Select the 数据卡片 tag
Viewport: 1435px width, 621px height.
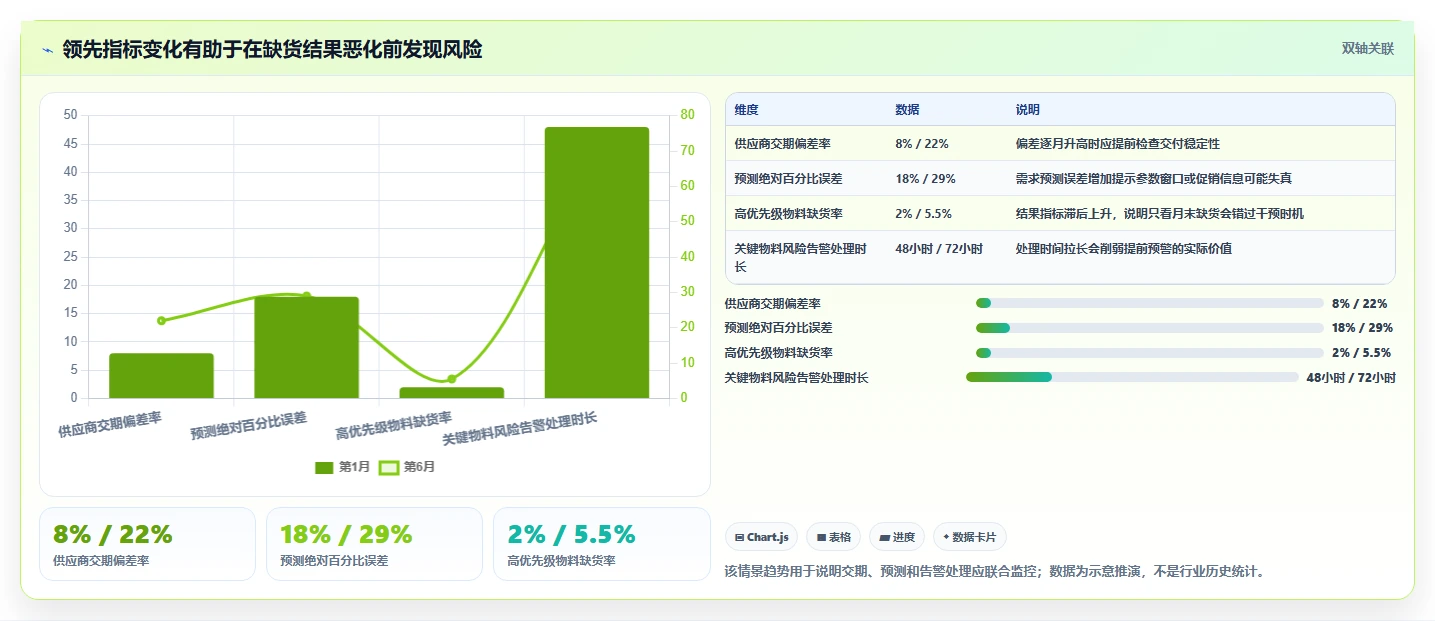970,537
